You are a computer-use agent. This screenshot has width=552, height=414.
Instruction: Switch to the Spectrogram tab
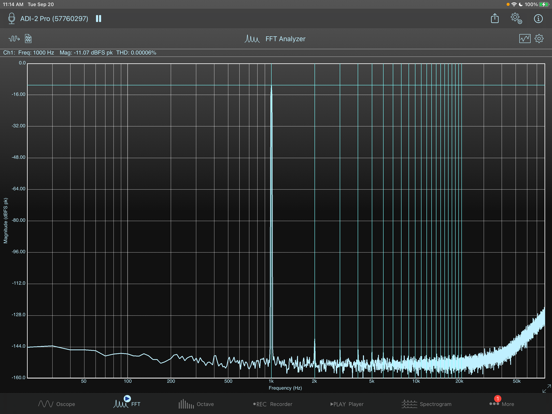pyautogui.click(x=427, y=404)
